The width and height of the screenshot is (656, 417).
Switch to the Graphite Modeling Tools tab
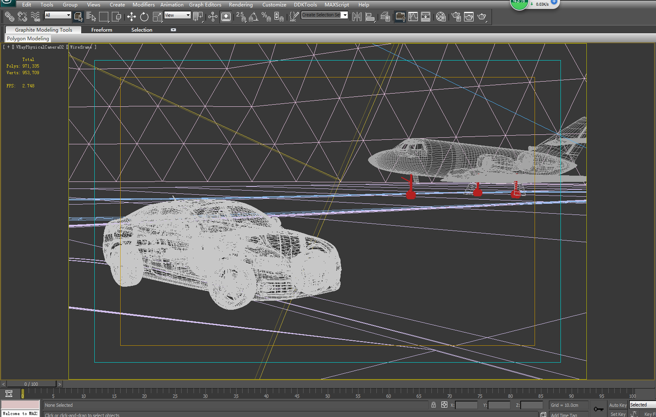43,30
